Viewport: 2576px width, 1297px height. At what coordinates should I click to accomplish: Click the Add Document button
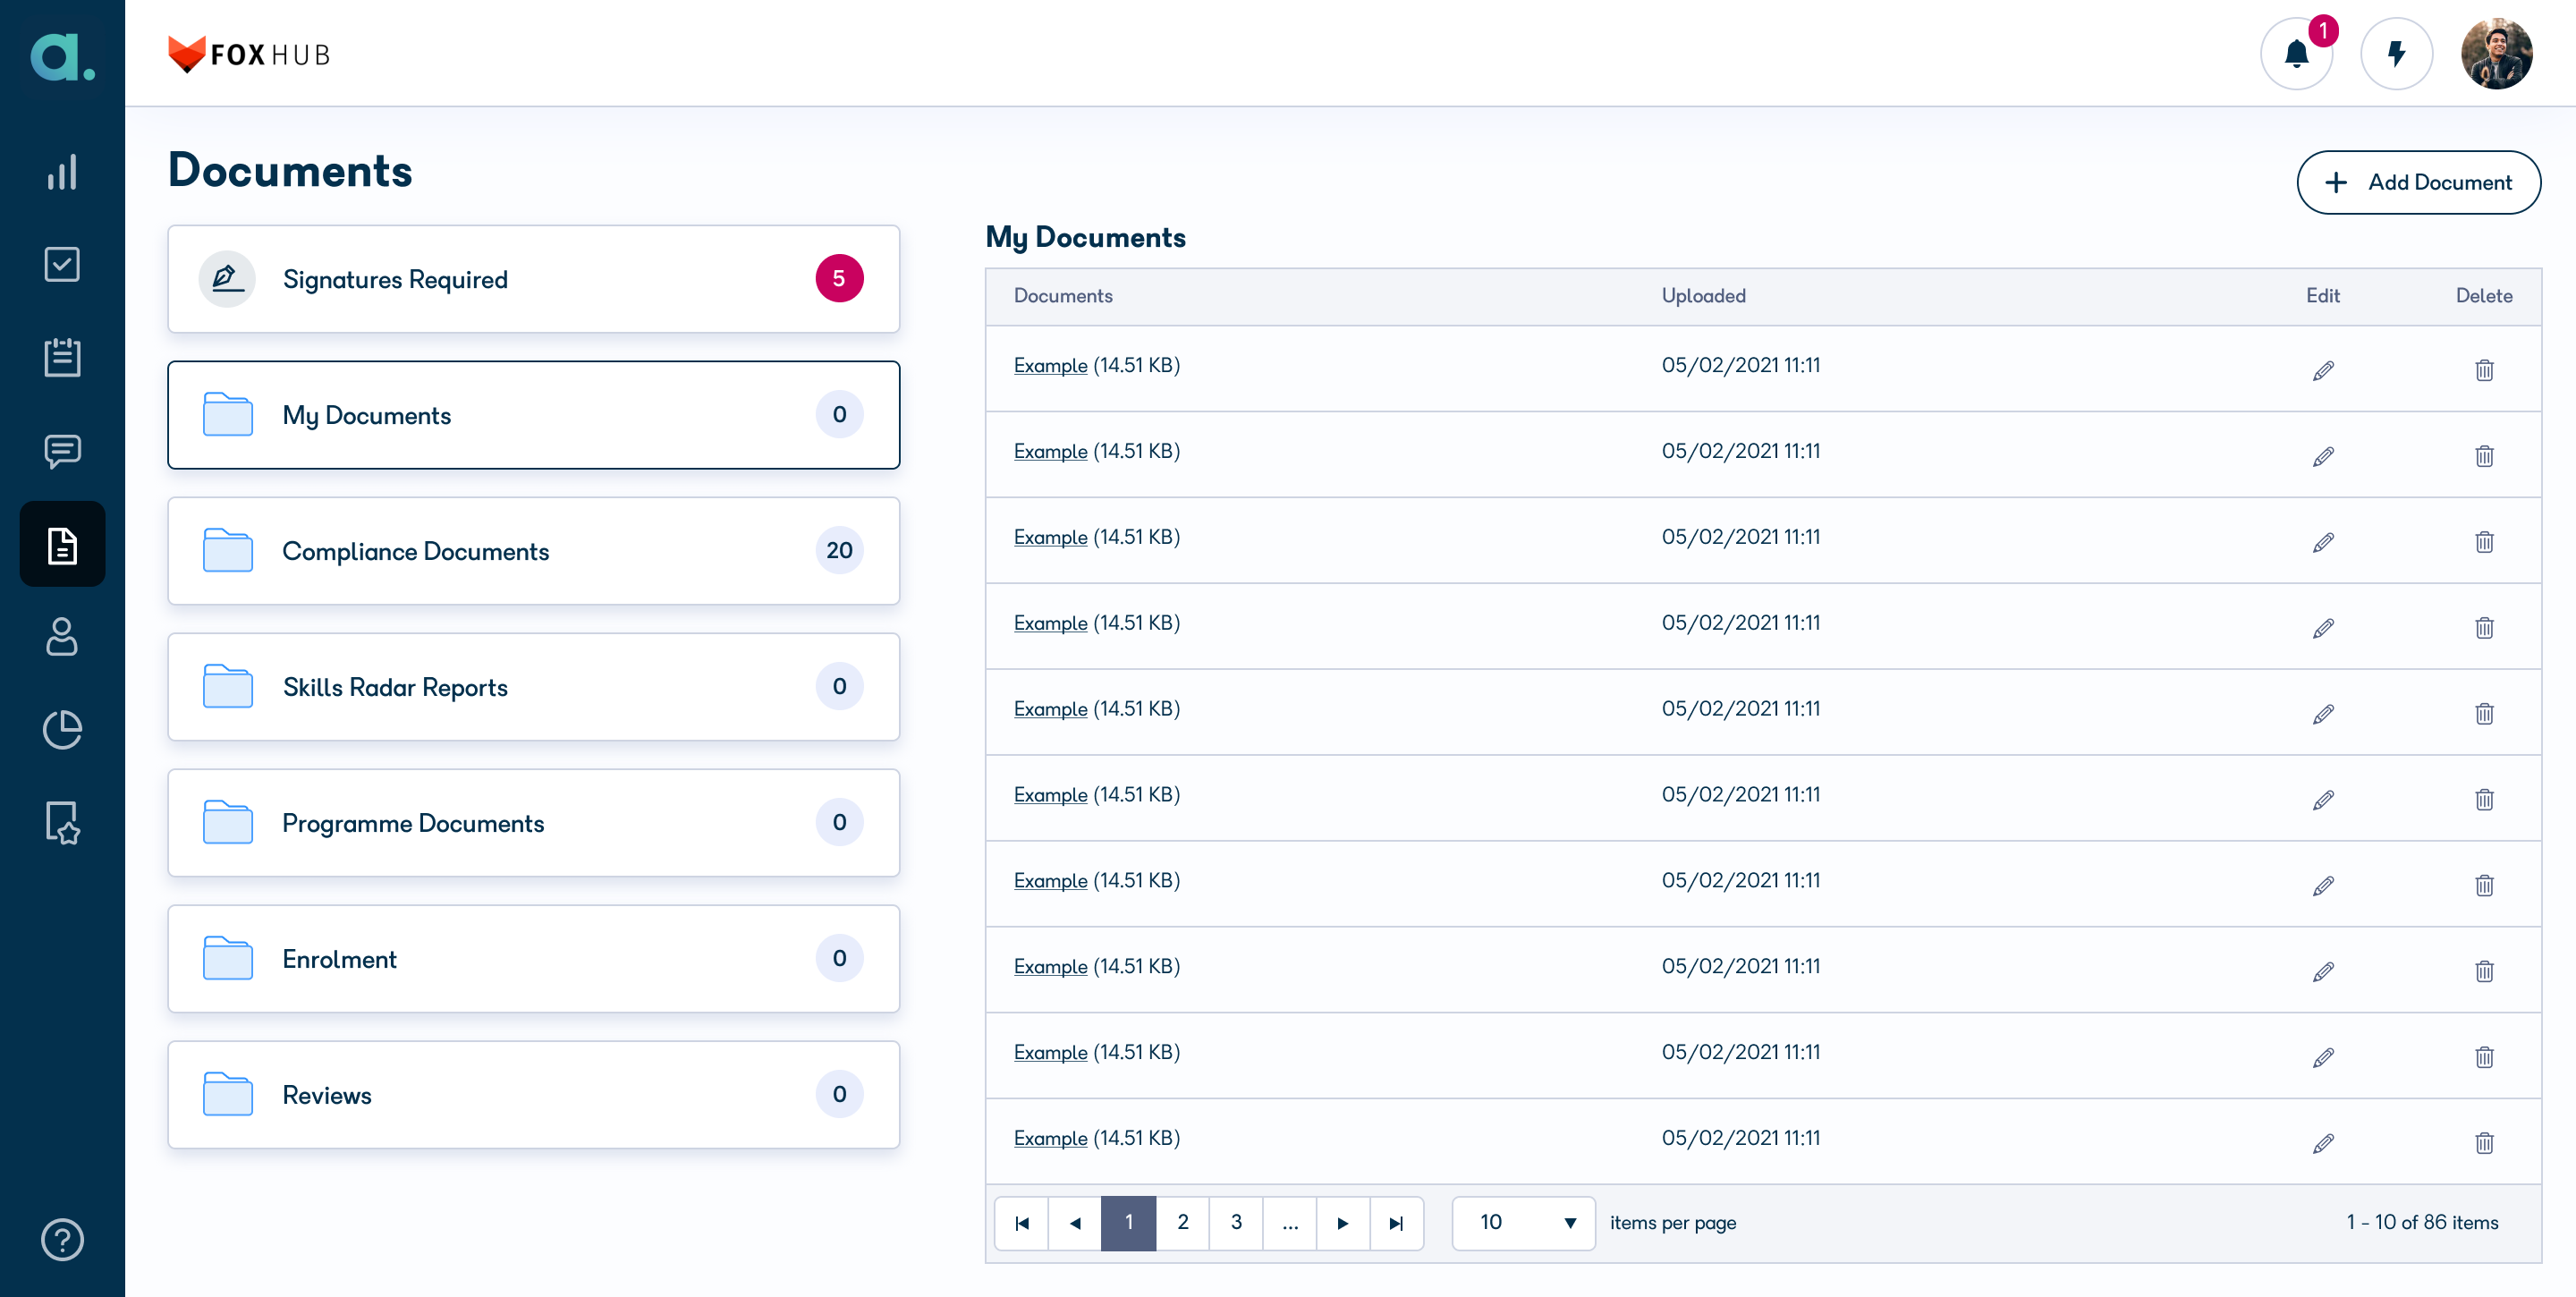point(2418,182)
